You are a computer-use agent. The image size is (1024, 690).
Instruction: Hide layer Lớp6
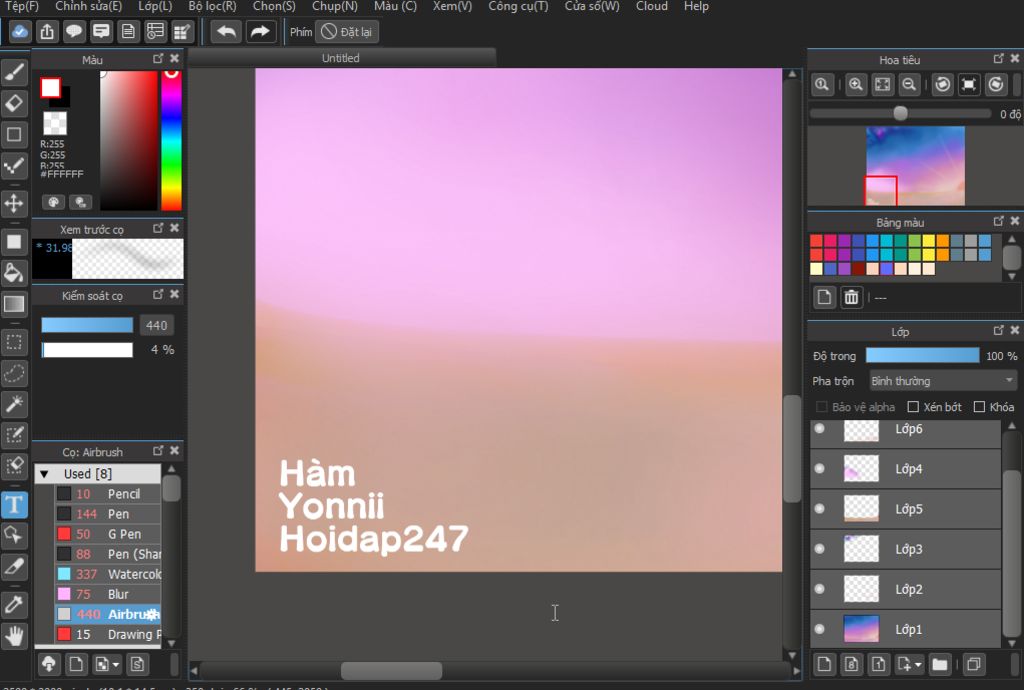(x=820, y=428)
